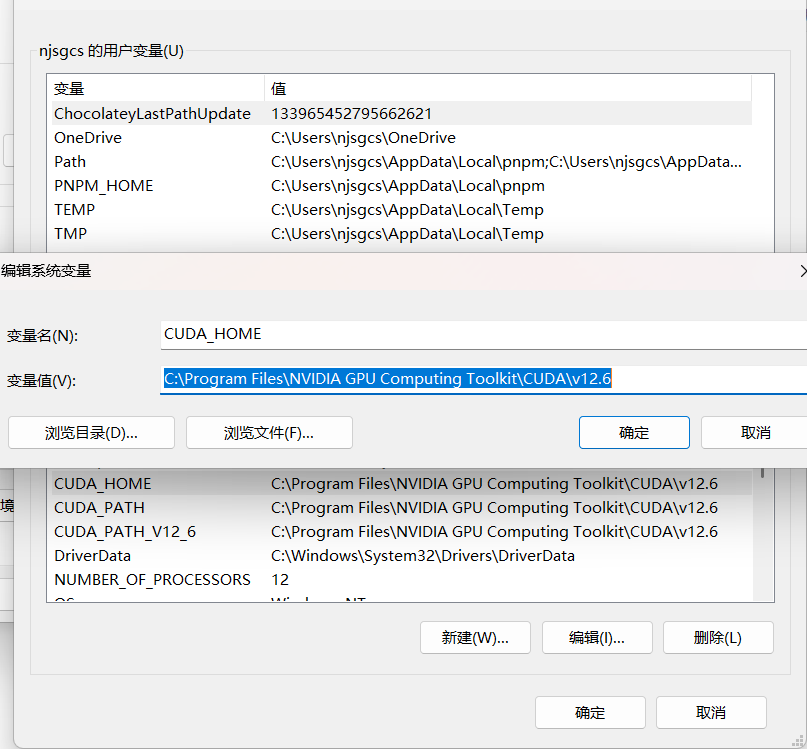Click the value 12 for NUMBER_OF_PROCESSORS
807x749 pixels.
(280, 580)
